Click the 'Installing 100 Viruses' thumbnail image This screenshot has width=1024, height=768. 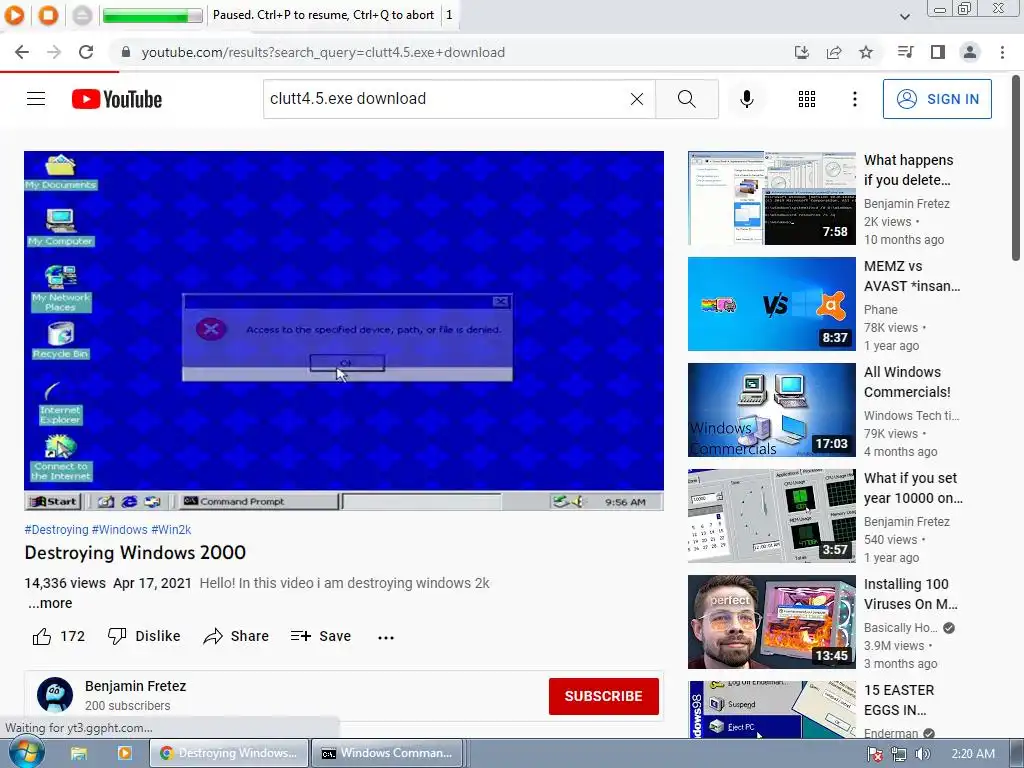[771, 622]
